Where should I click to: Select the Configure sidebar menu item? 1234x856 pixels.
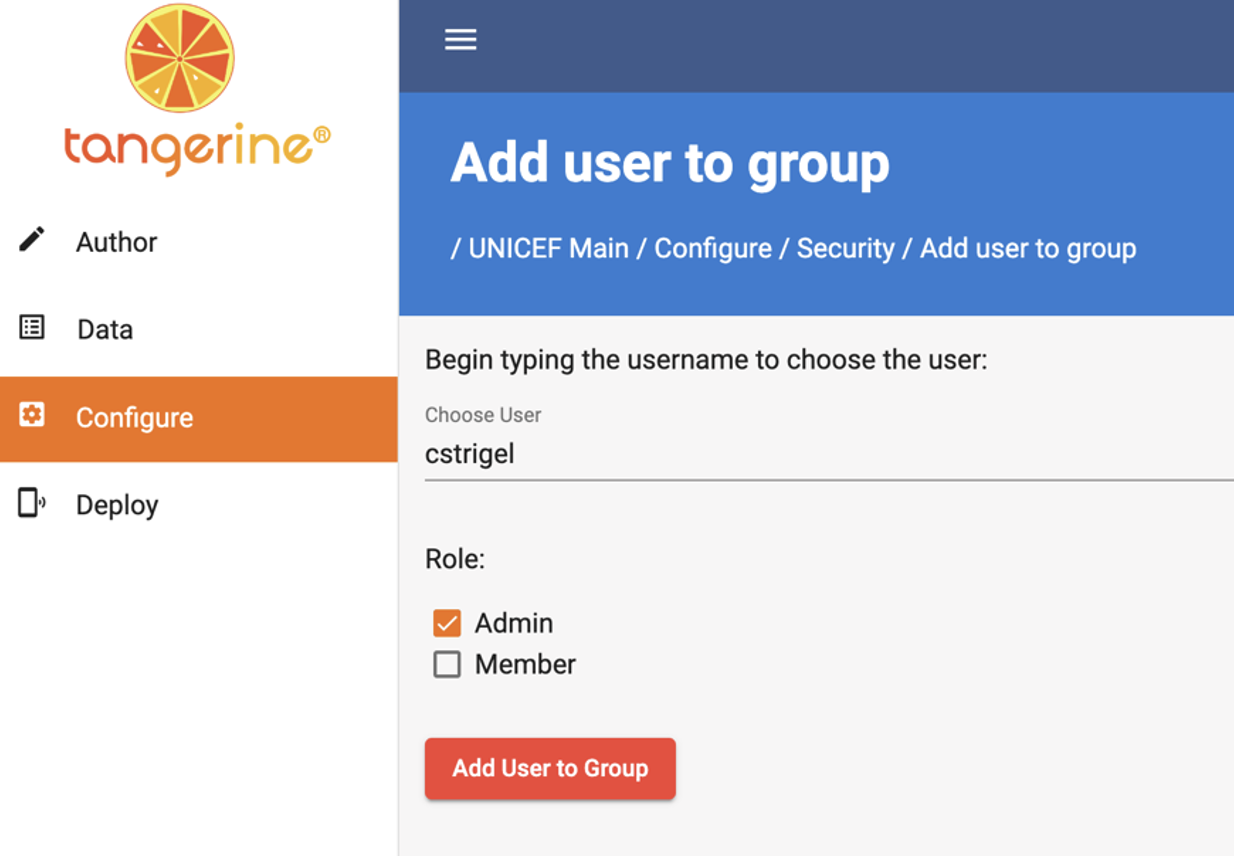click(199, 418)
